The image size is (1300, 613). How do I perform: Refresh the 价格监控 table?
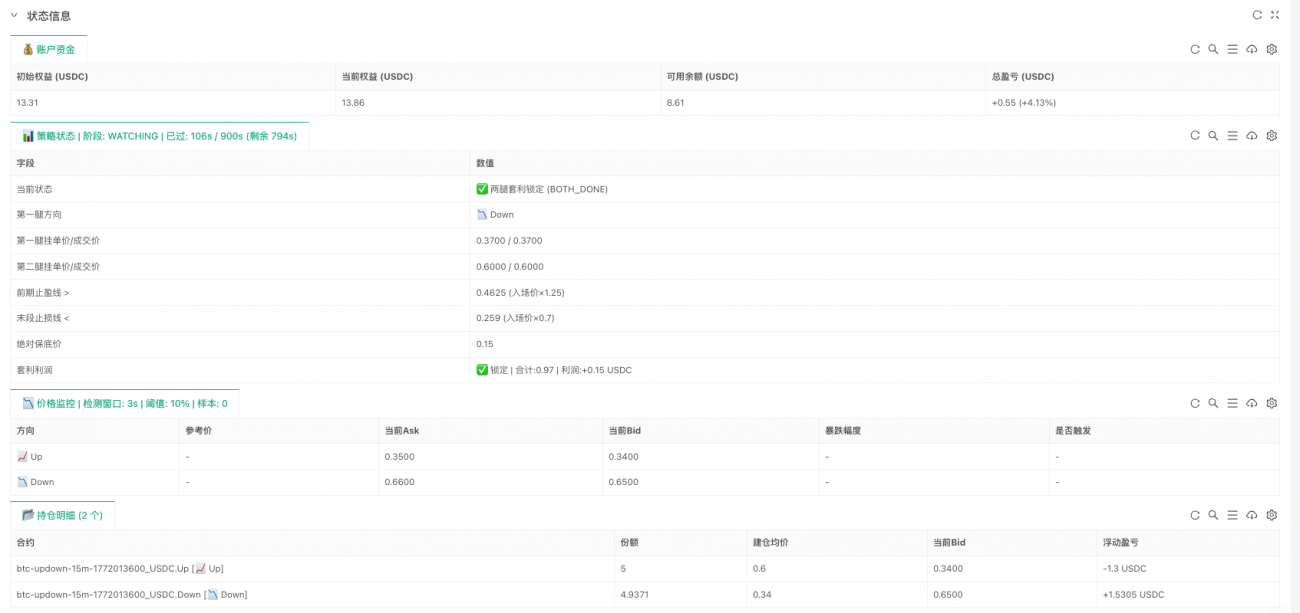[x=1195, y=403]
